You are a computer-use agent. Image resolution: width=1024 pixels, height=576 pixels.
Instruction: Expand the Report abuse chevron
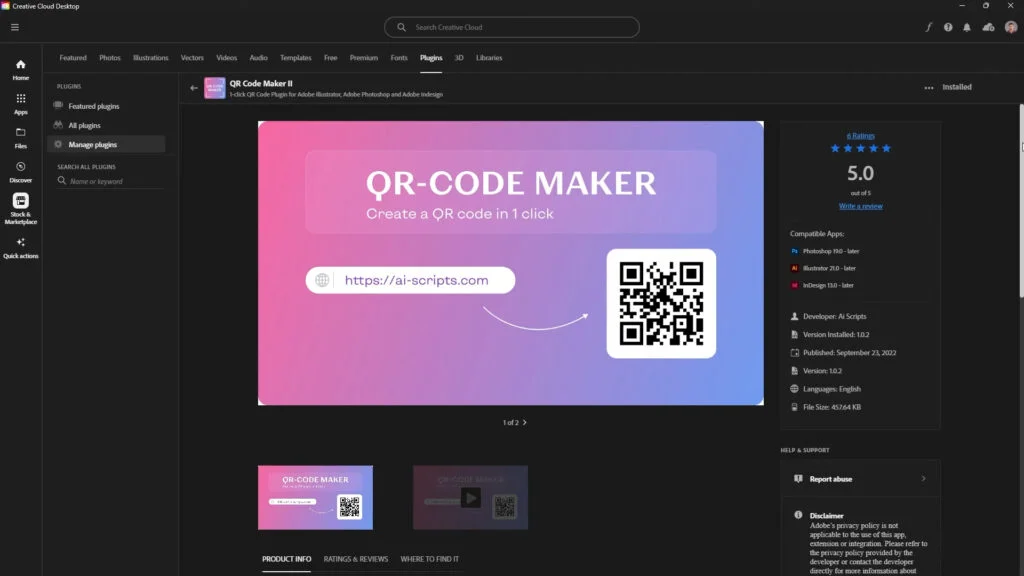[923, 479]
